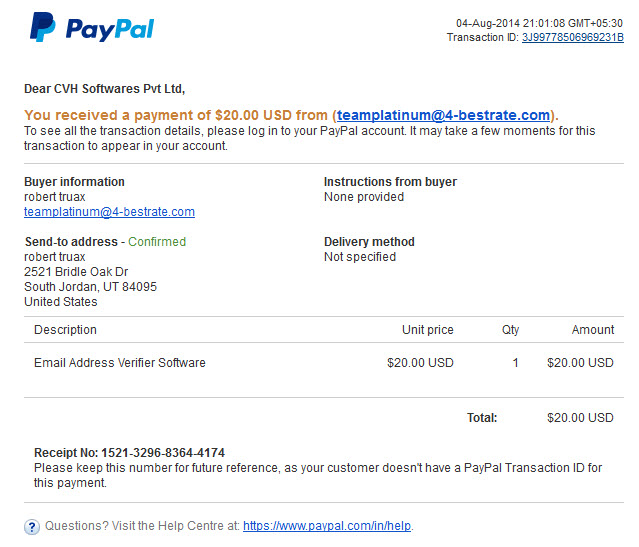Click the Description column header
This screenshot has width=639, height=547.
click(65, 330)
